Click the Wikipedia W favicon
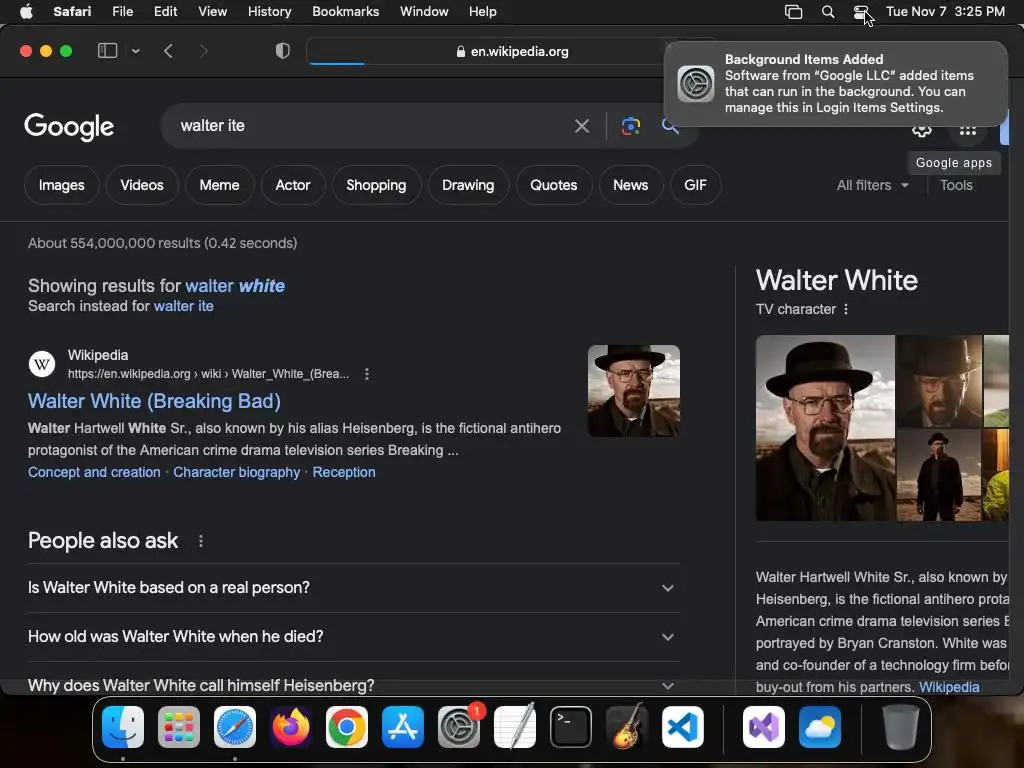Viewport: 1024px width, 768px height. (42, 364)
